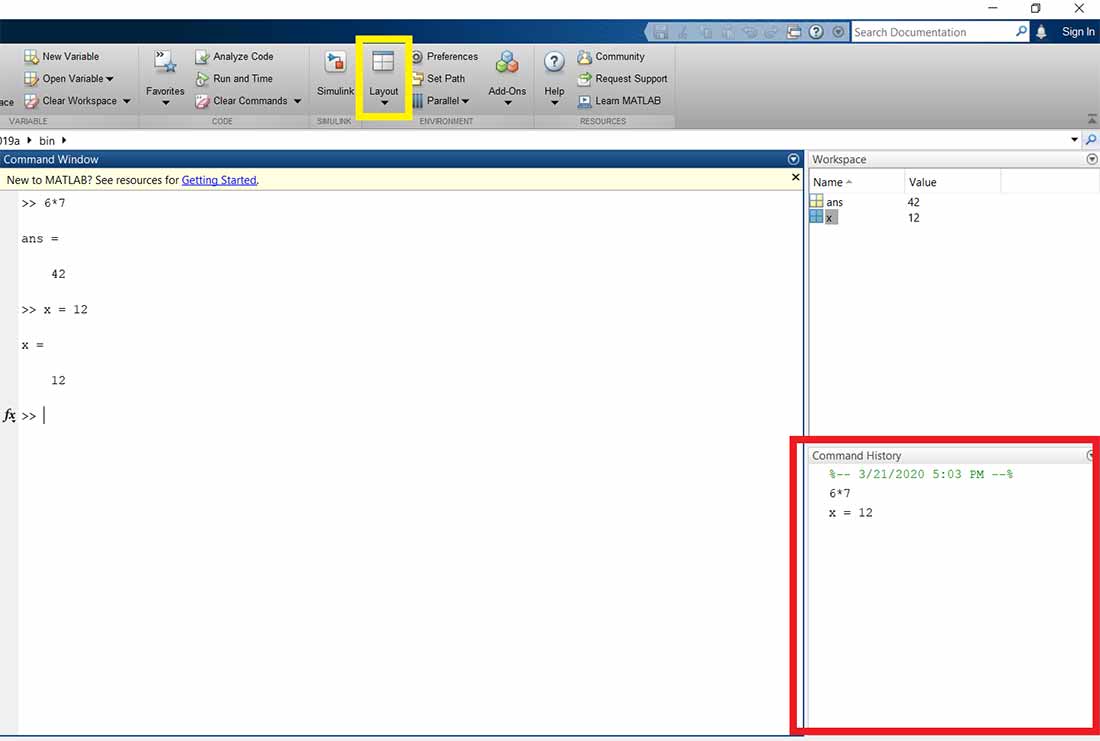Click the ans variable icon in Workspace

[x=817, y=201]
